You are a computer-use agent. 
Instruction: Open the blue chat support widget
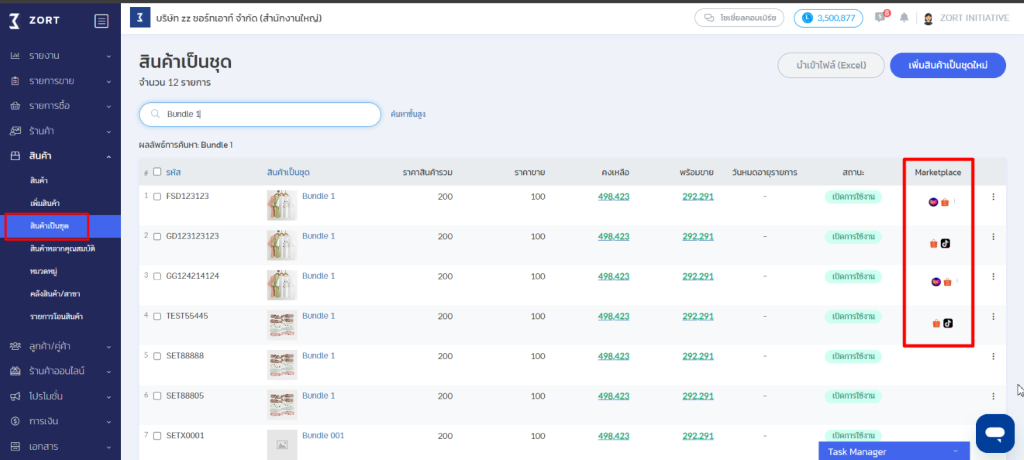click(x=994, y=433)
